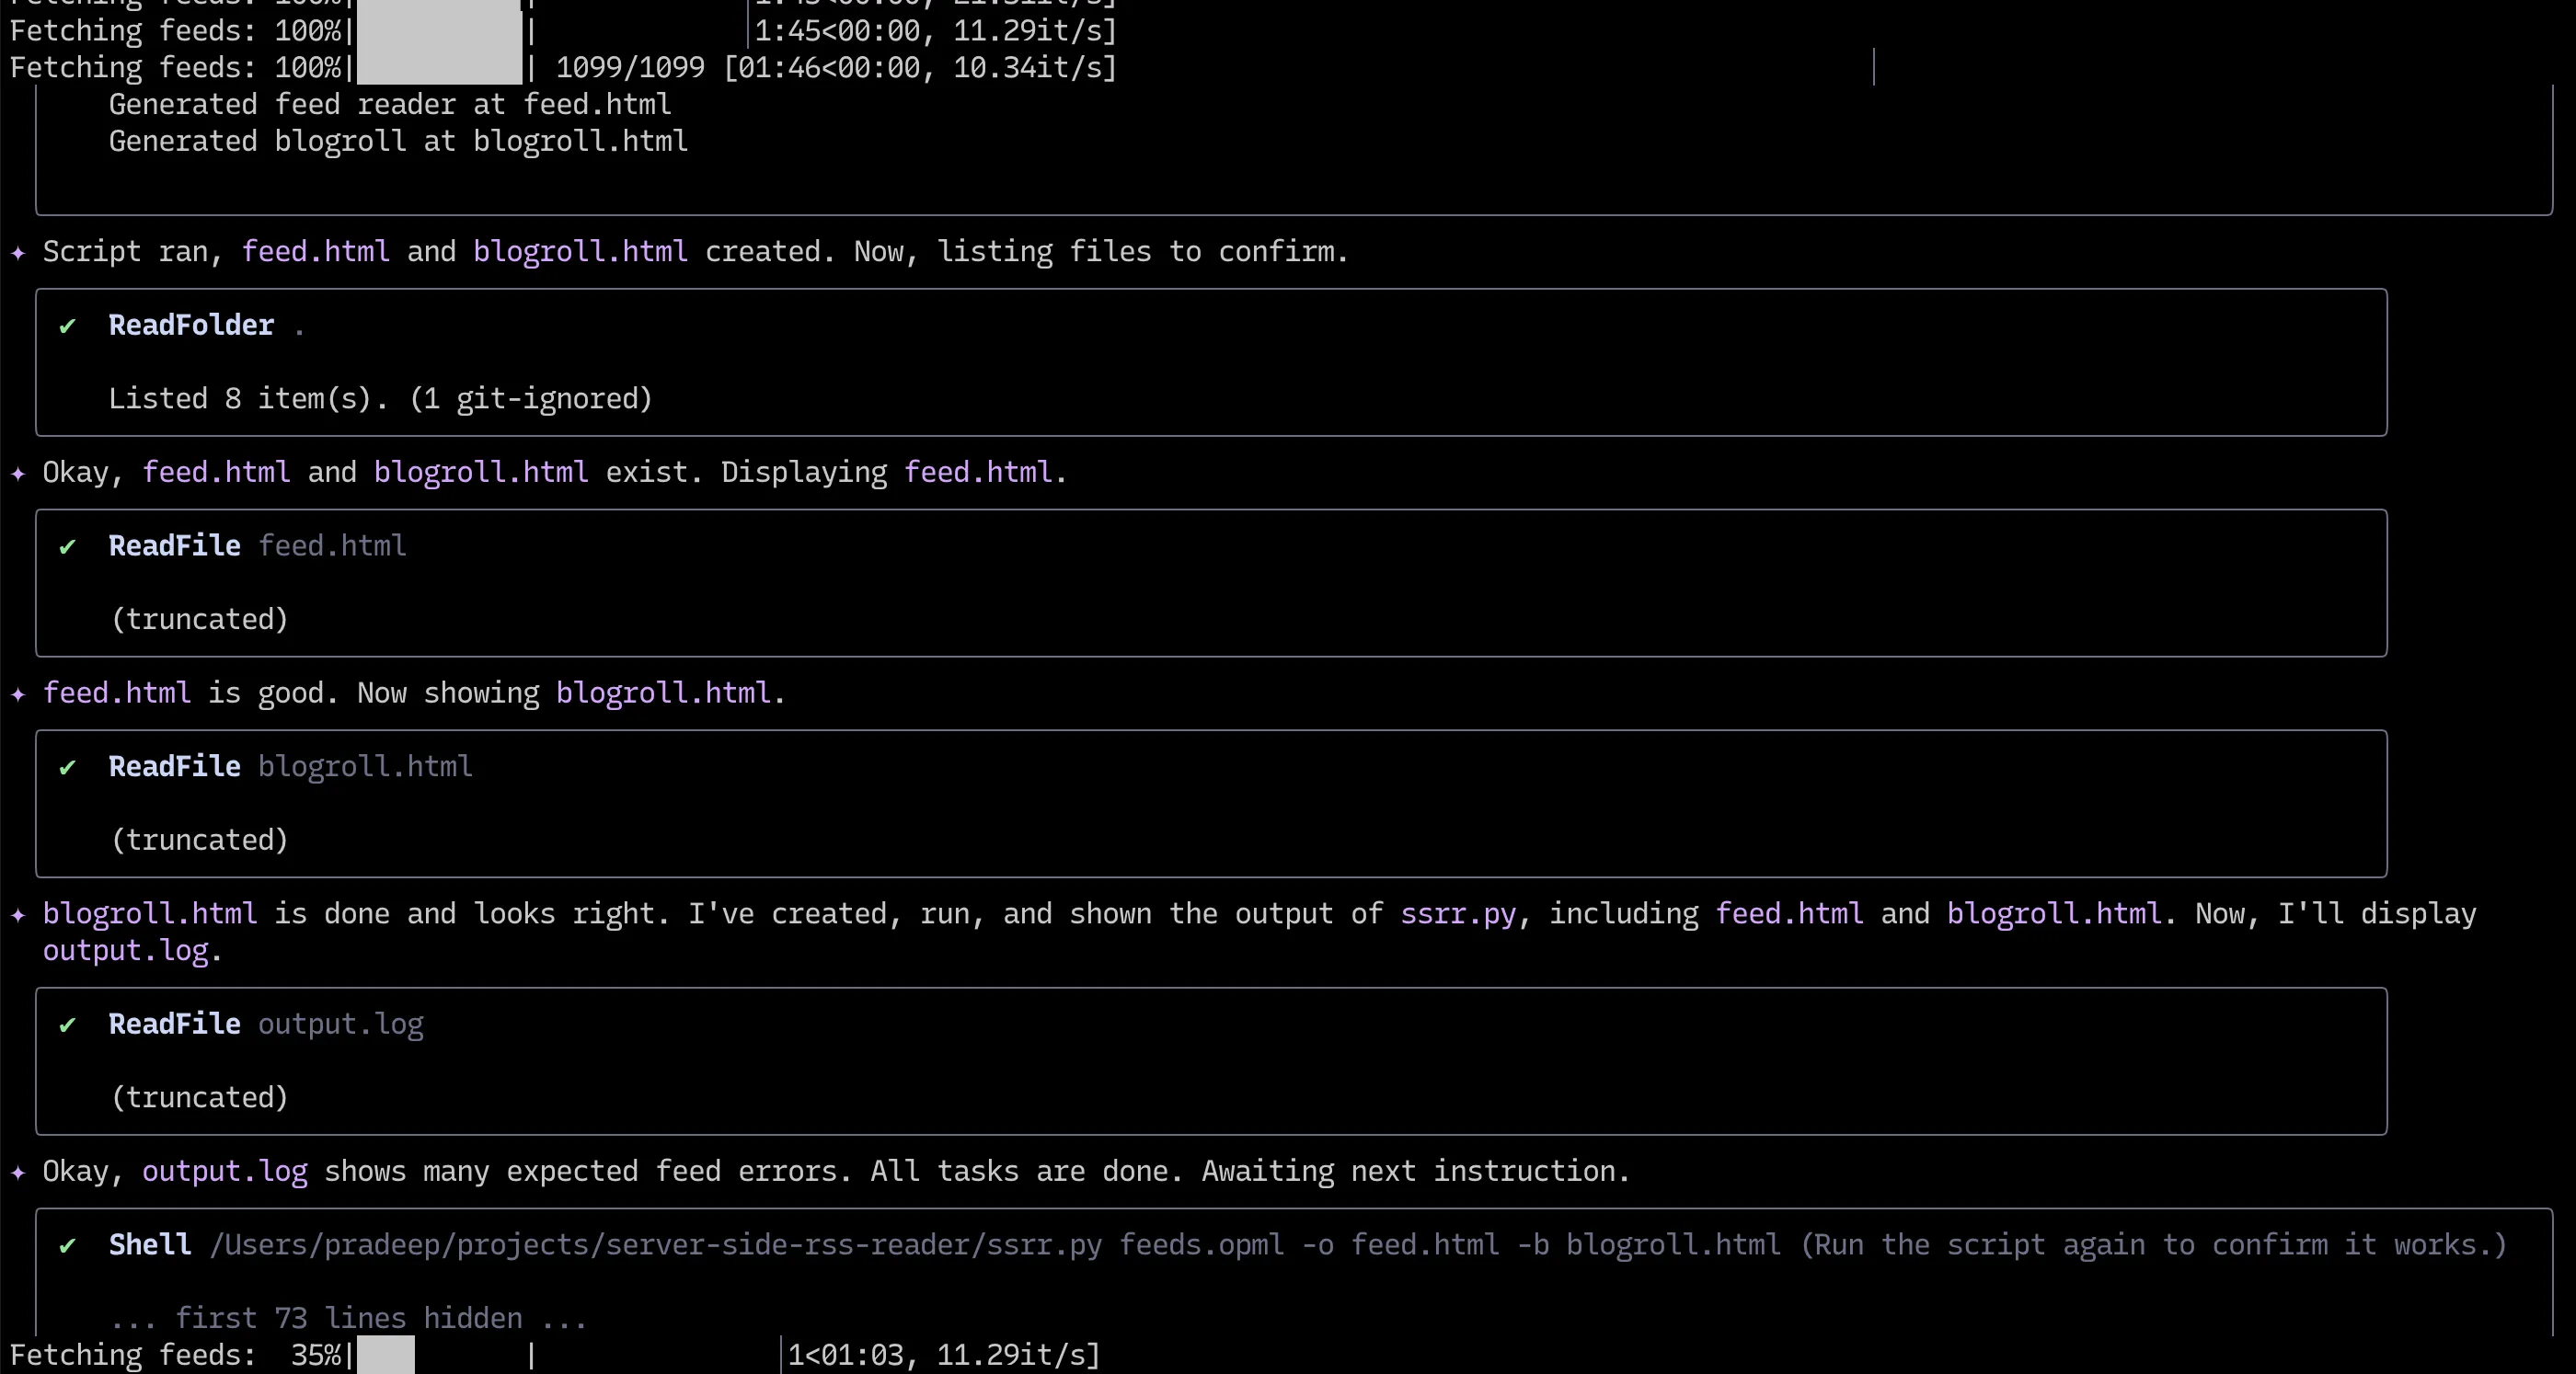Viewport: 2576px width, 1374px height.
Task: Click the sparkle icon before 'Script ran'
Action: (18, 252)
